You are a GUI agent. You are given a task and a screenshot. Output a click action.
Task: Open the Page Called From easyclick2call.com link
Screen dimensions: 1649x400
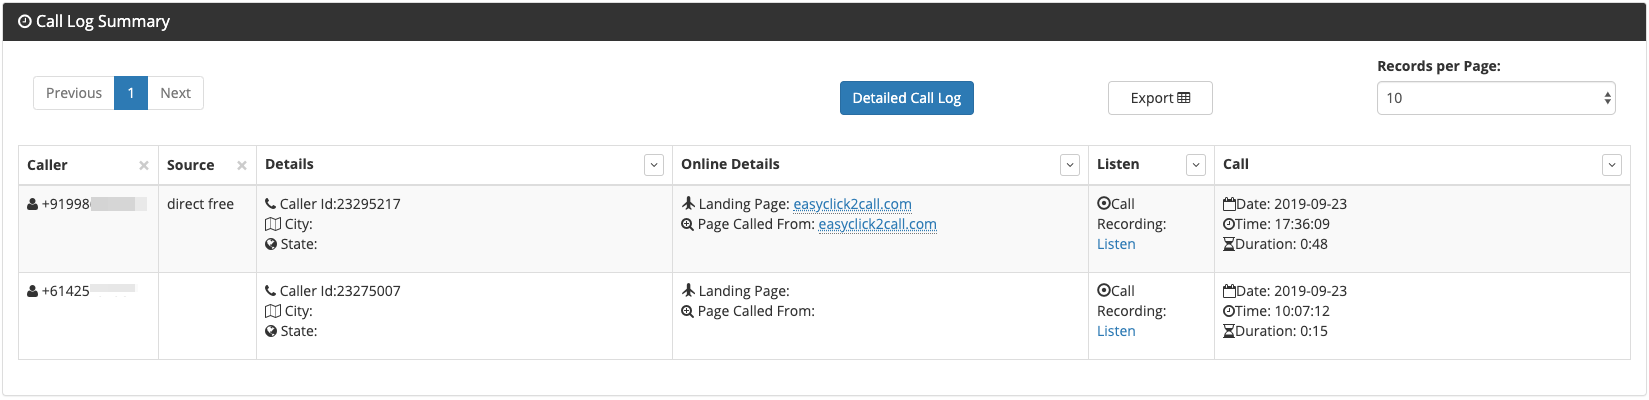(x=877, y=224)
